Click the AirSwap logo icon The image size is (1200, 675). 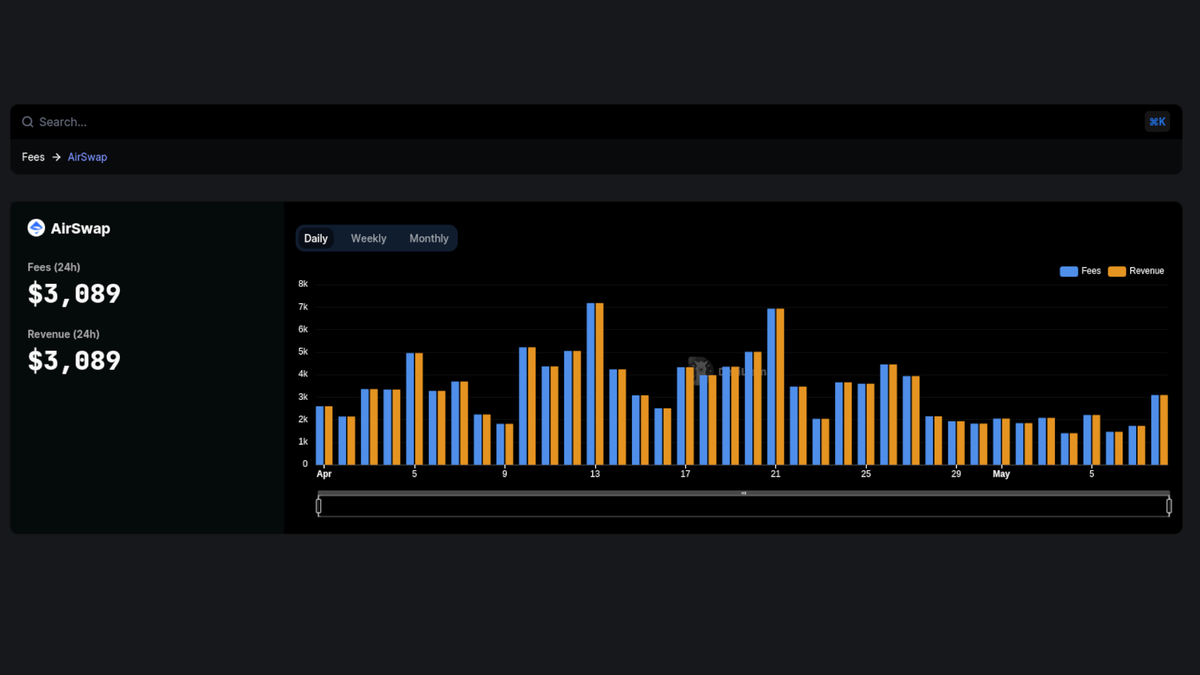pos(36,228)
